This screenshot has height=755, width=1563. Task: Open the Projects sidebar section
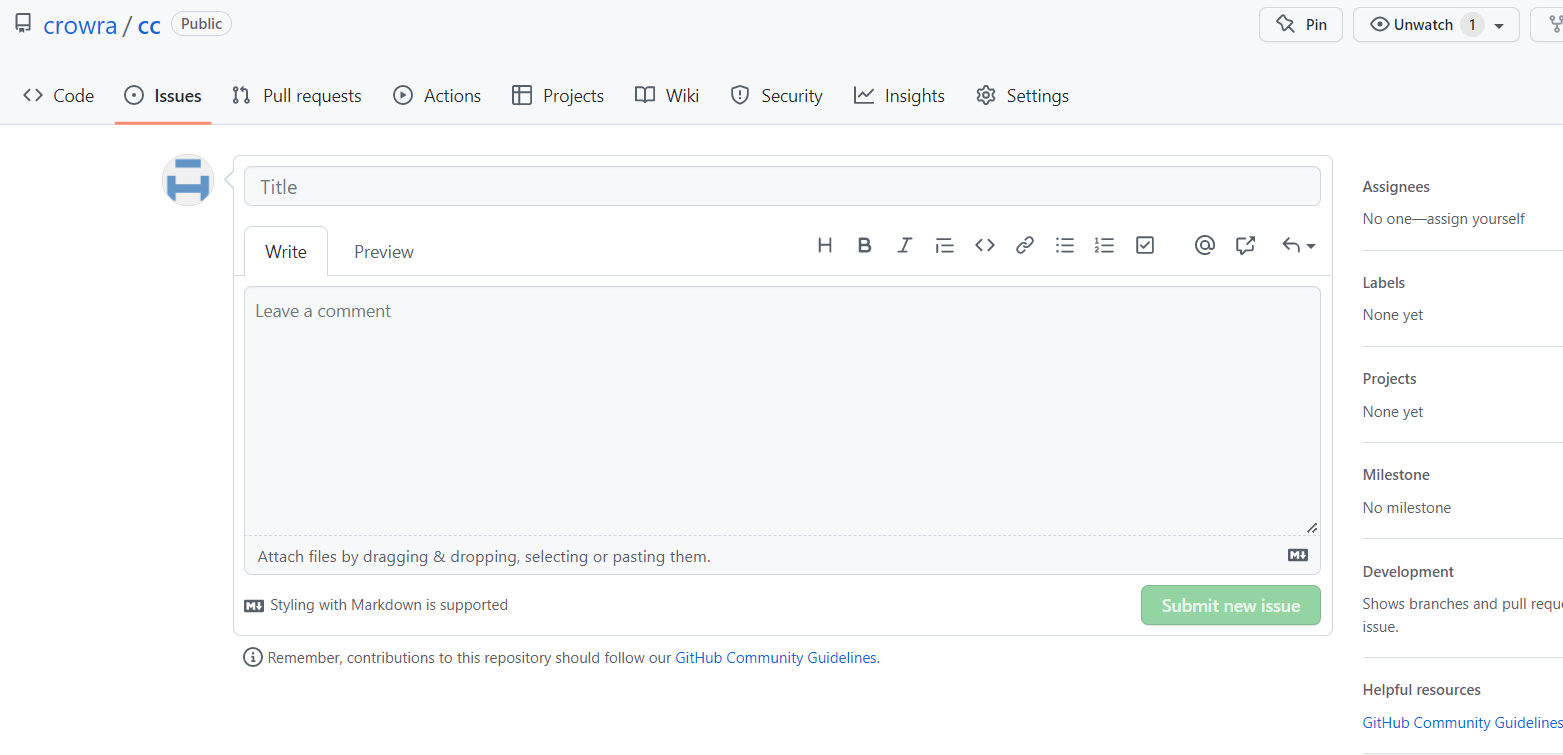coord(1390,379)
